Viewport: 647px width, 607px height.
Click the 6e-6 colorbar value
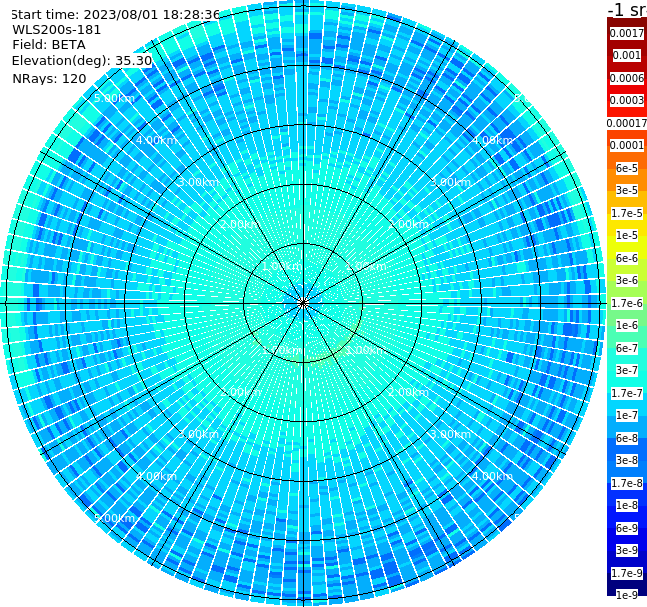[x=627, y=258]
